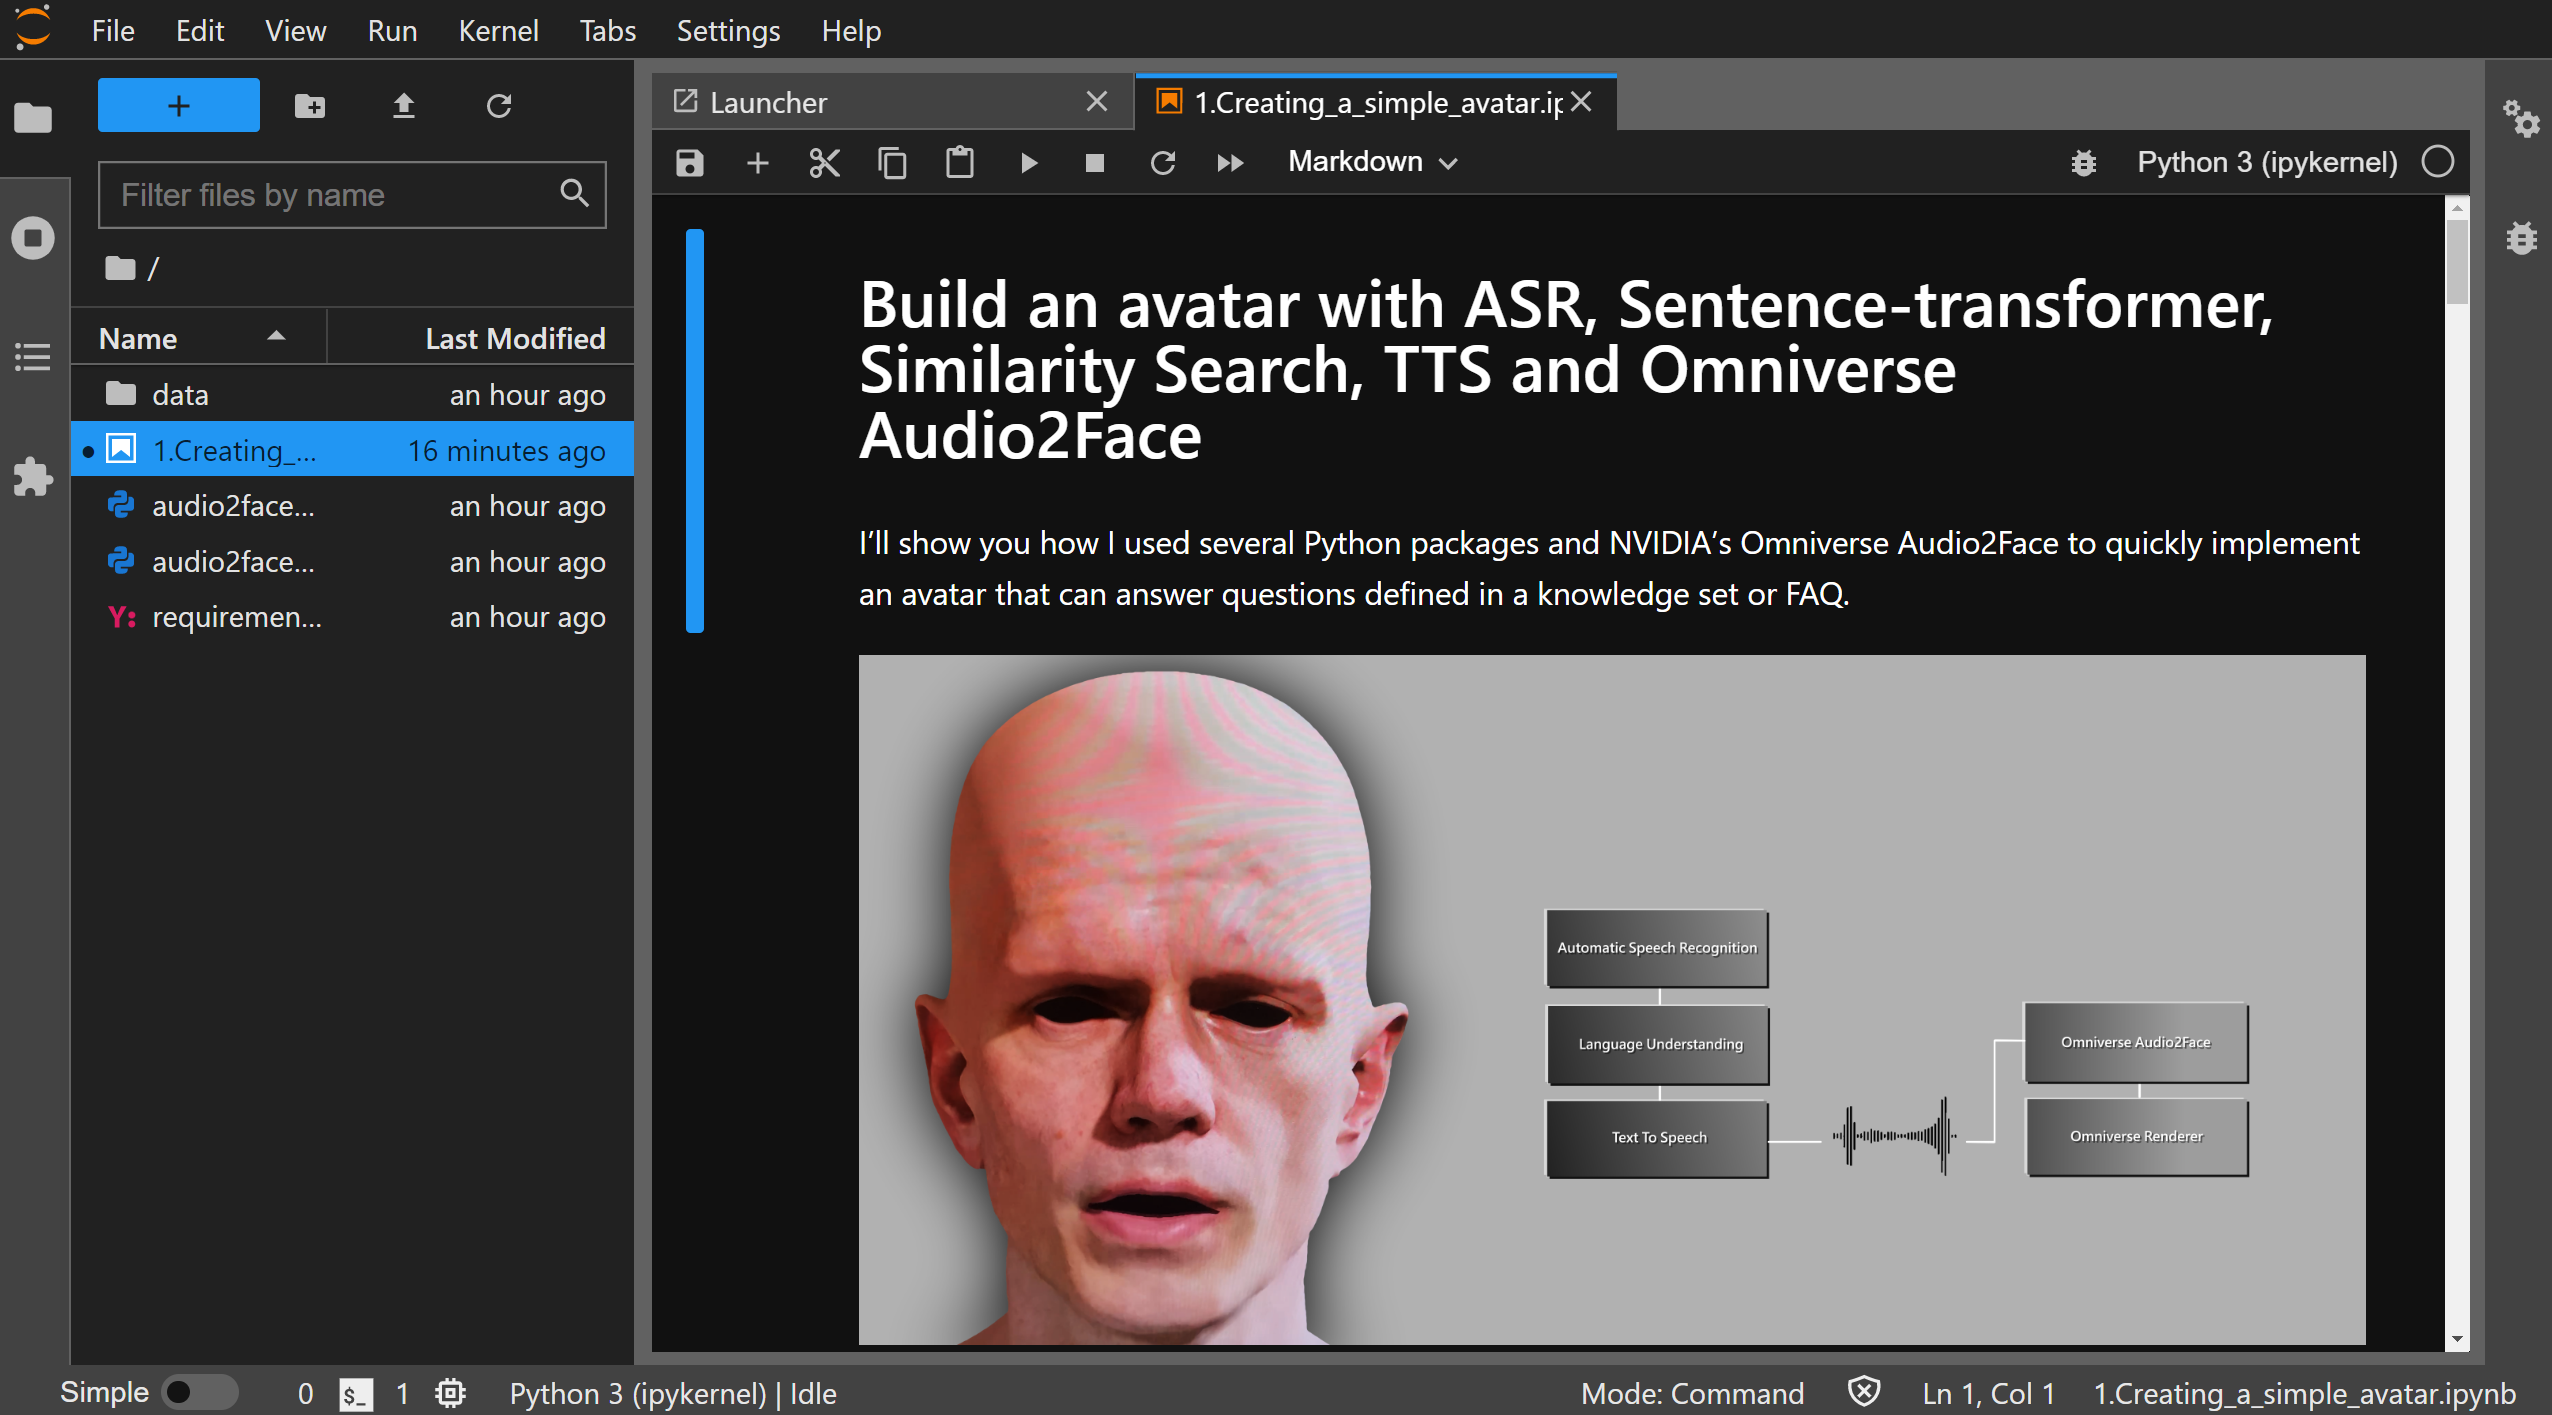Open the Table of Contents sidebar
The image size is (2552, 1415).
(33, 357)
